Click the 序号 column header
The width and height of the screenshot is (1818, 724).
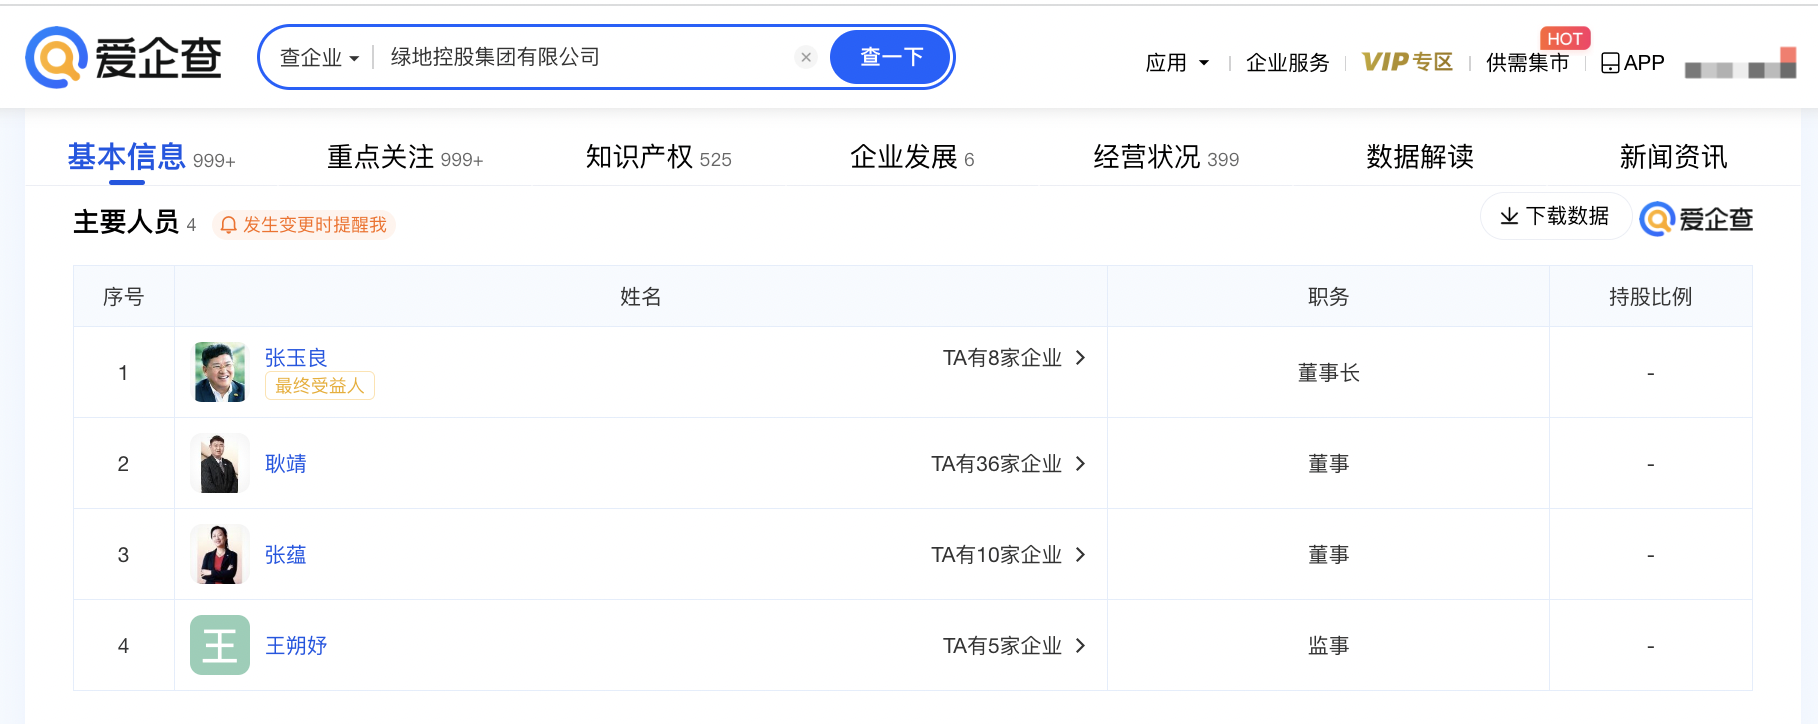[124, 297]
